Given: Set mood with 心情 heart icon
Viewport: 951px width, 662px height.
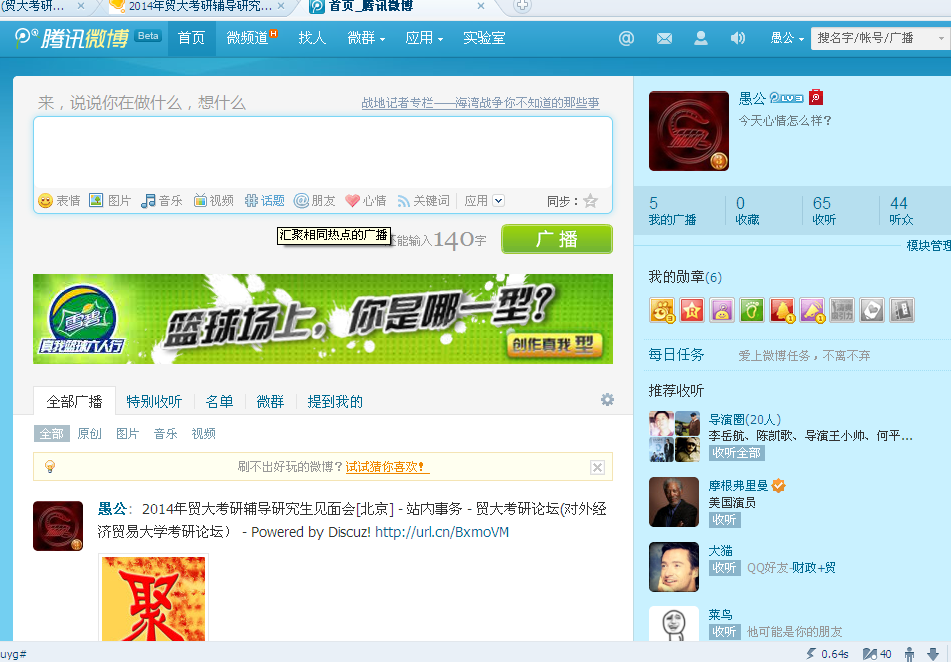Looking at the screenshot, I should point(365,201).
